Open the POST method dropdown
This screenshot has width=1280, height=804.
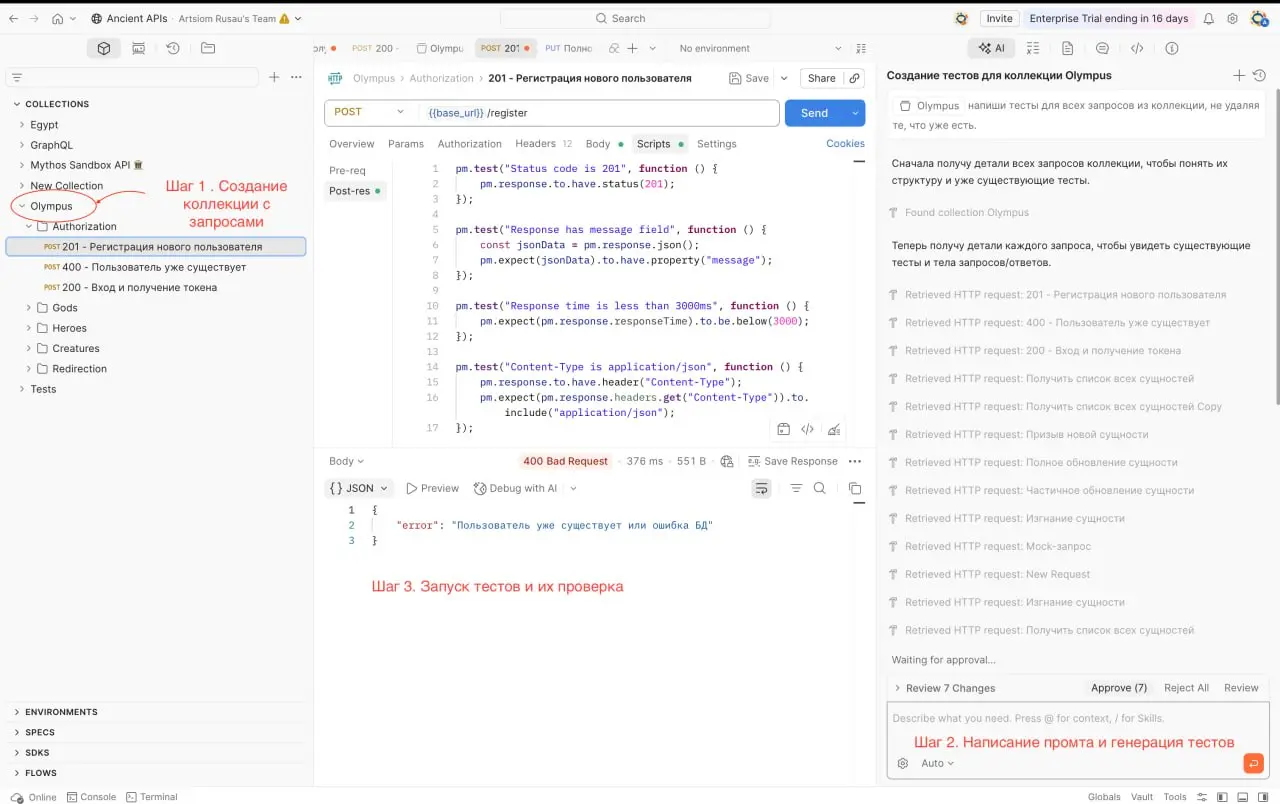[370, 113]
